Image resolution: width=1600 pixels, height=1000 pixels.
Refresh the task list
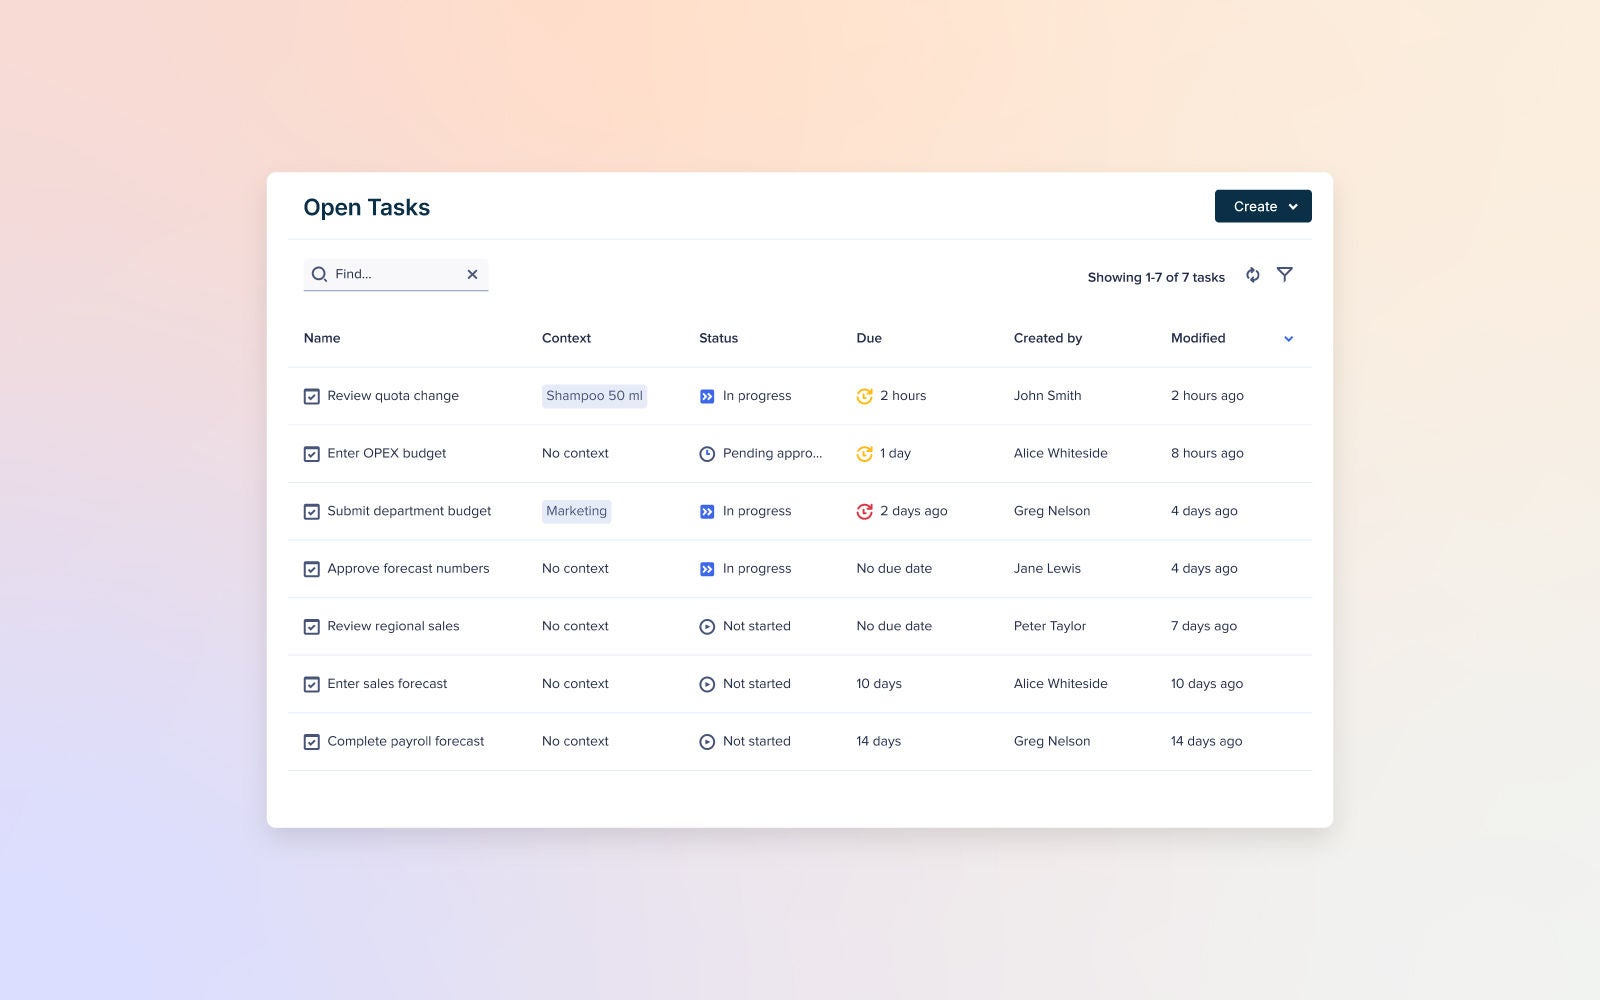[x=1252, y=275]
